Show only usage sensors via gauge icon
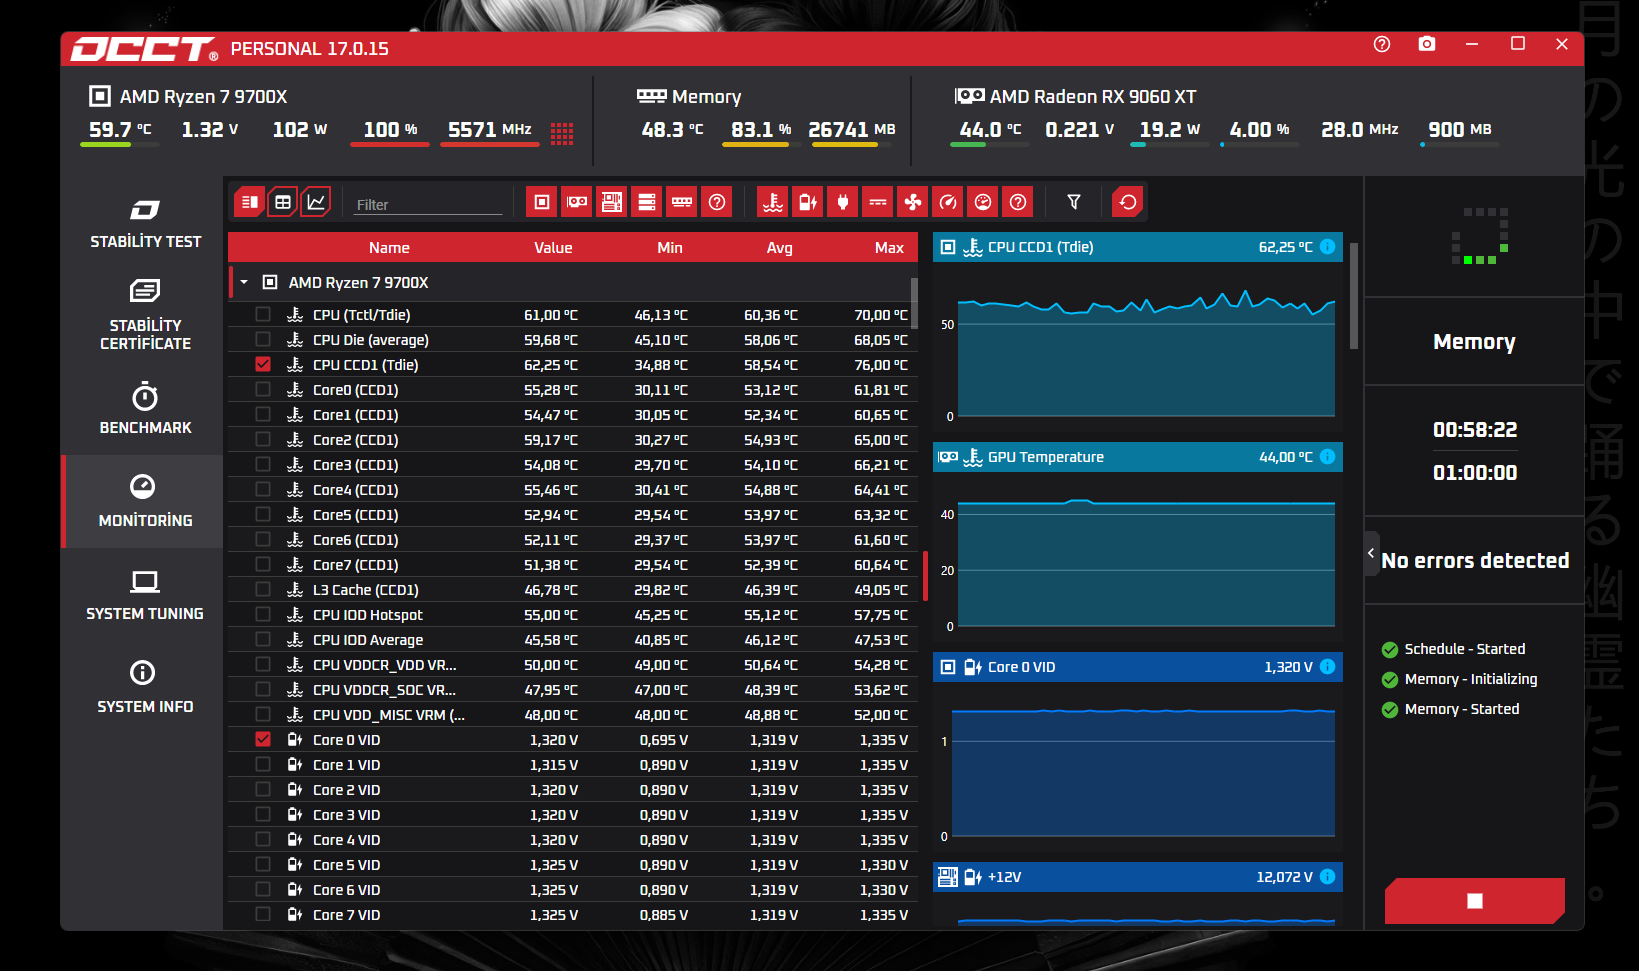Viewport: 1639px width, 971px height. pos(983,202)
